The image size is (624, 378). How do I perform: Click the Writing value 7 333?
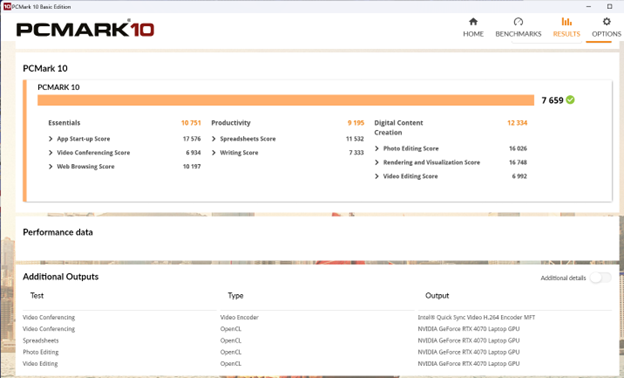(x=357, y=153)
